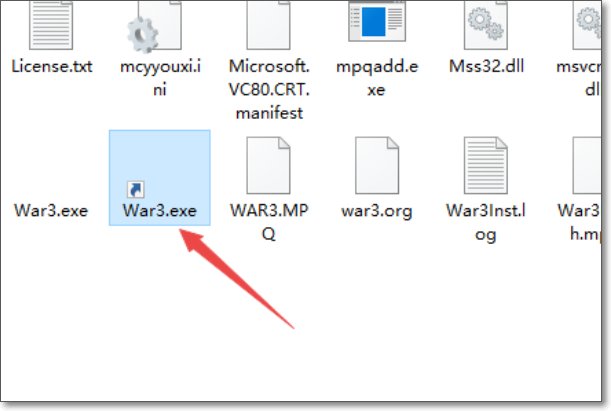The image size is (611, 411).
Task: Click the highlighted War3.exe shortcut filename
Action: 159,211
